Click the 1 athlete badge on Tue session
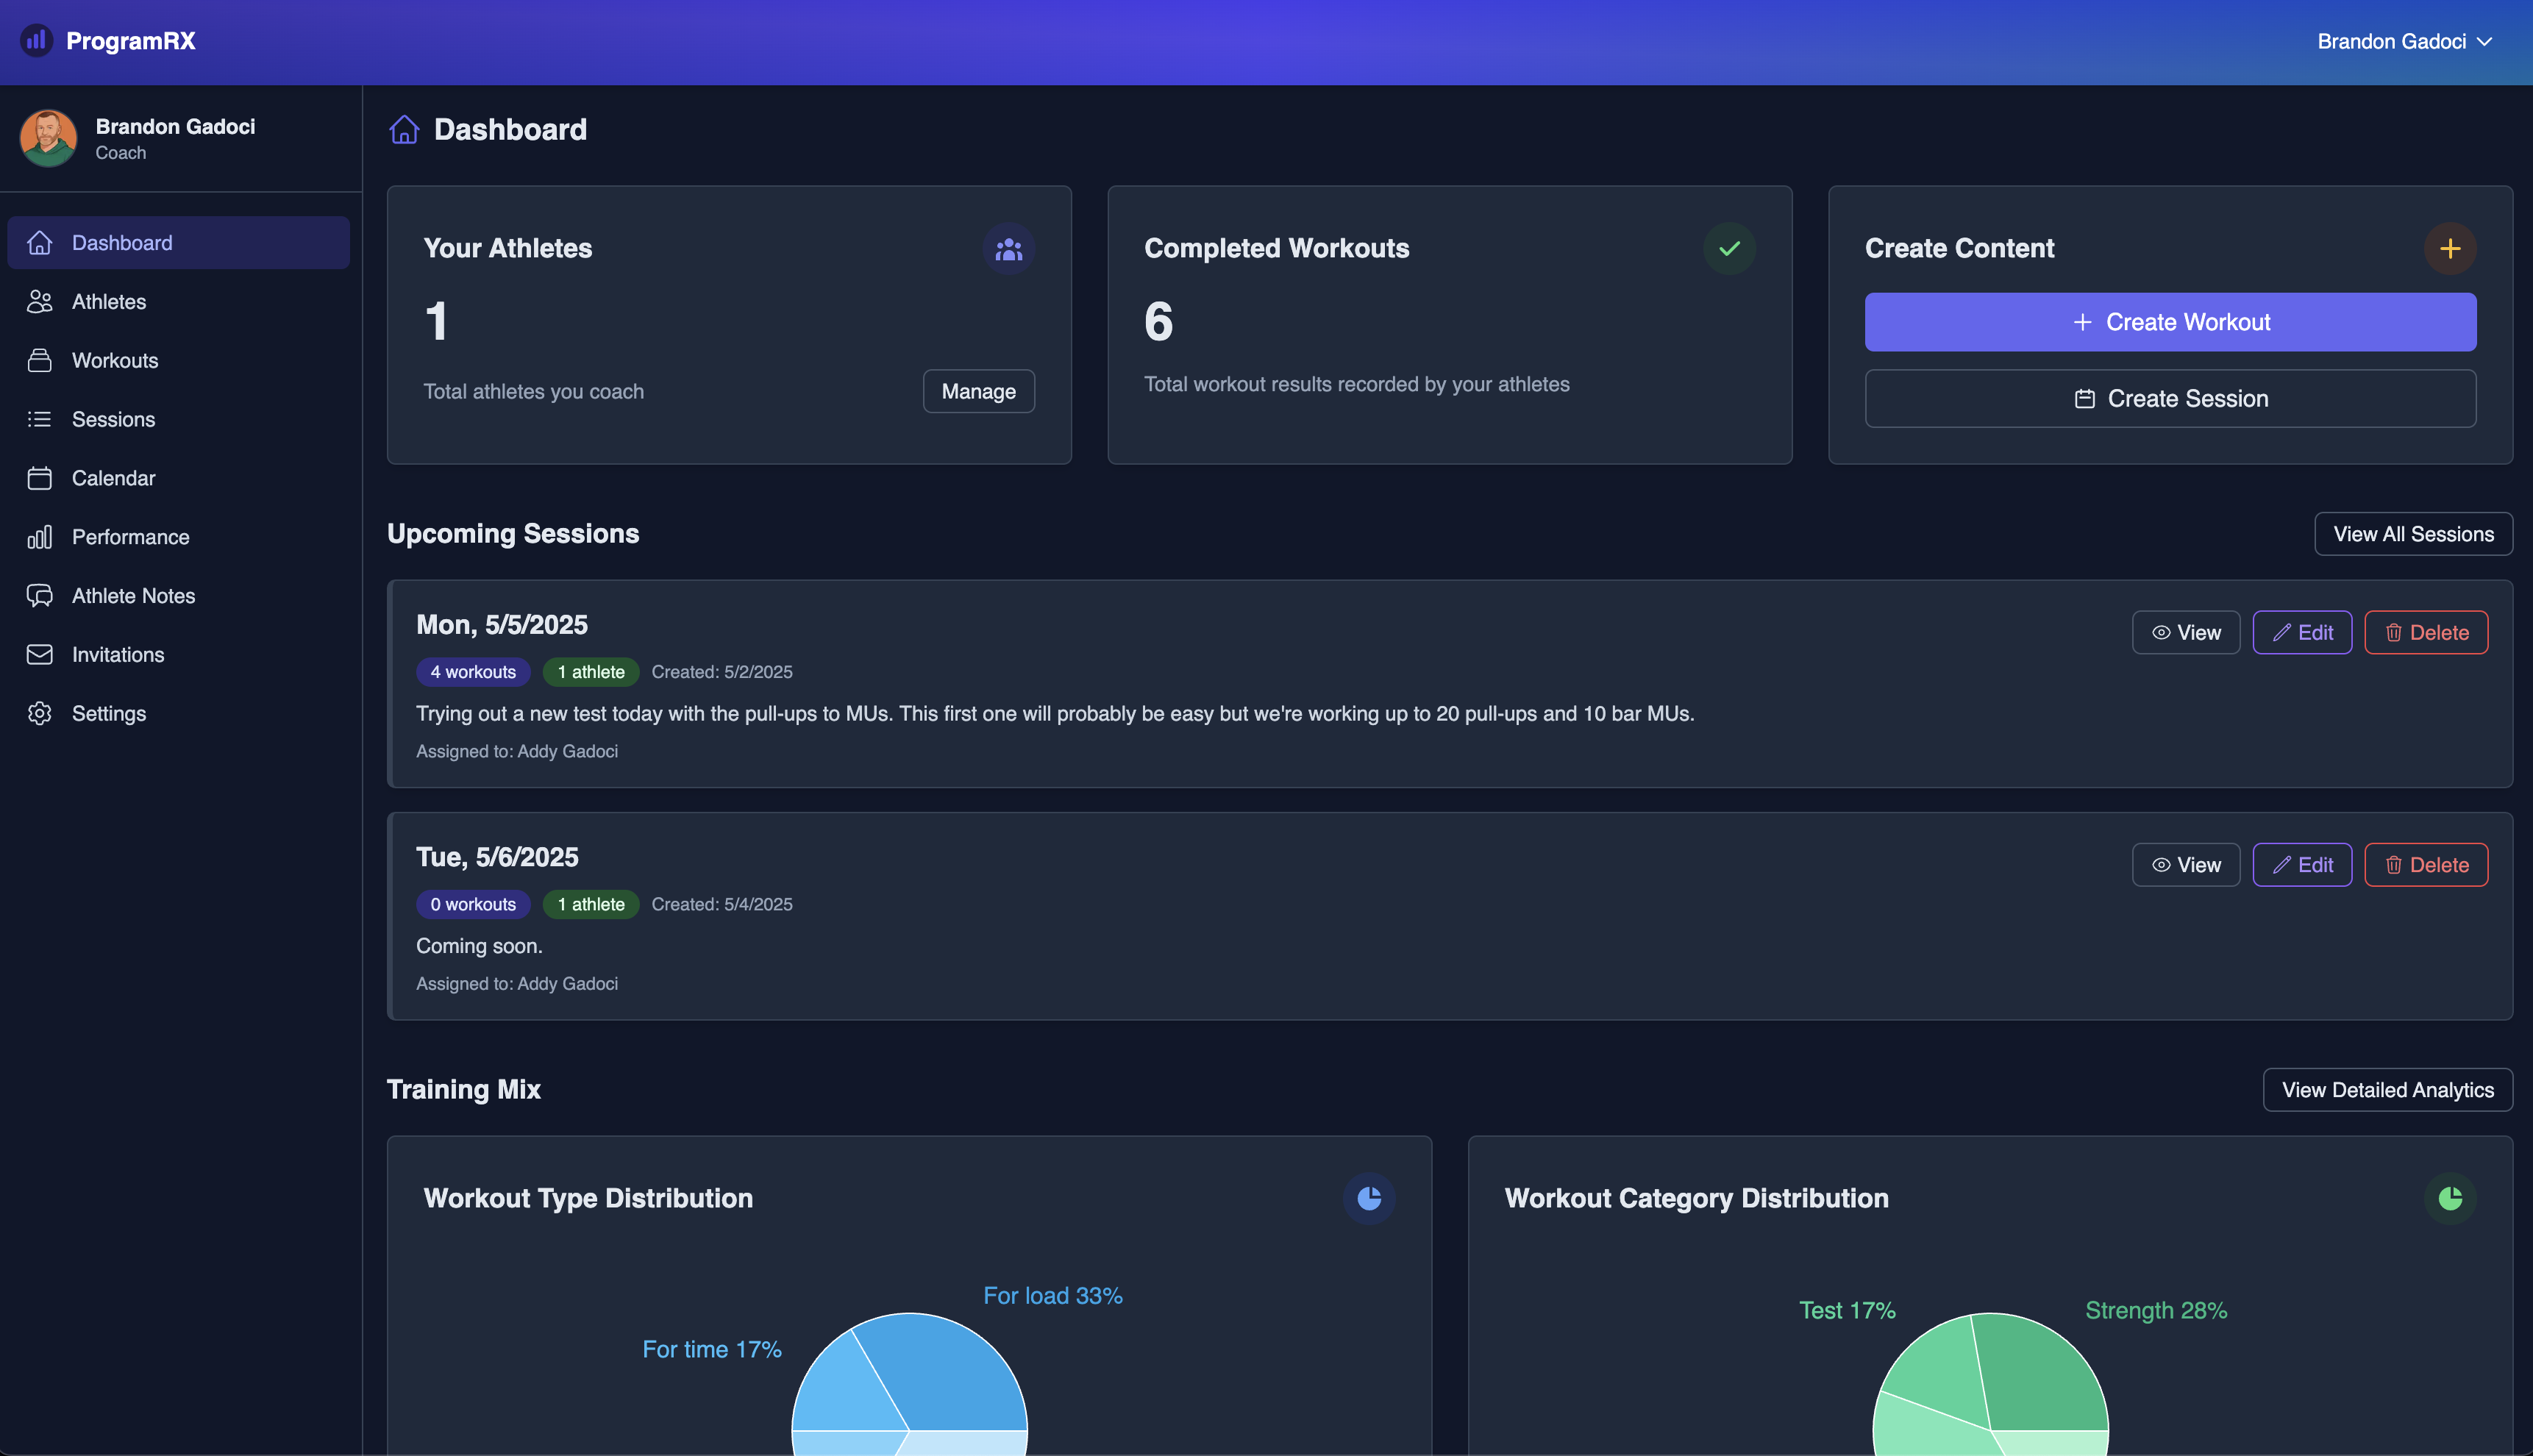This screenshot has height=1456, width=2533. [591, 904]
